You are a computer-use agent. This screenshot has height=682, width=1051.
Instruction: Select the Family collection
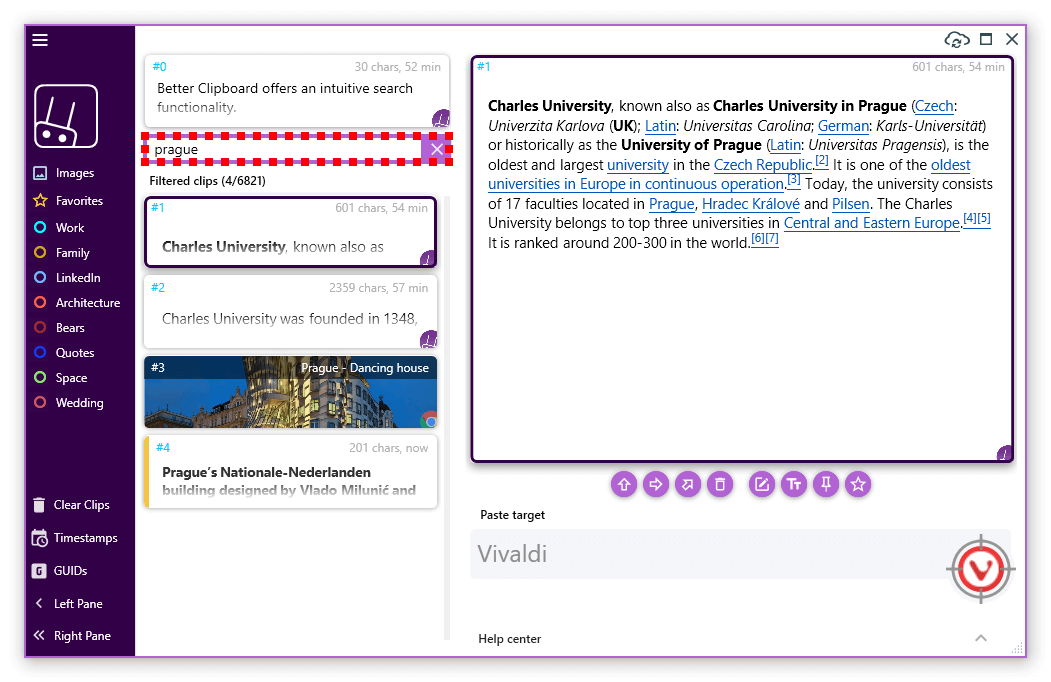tap(62, 253)
